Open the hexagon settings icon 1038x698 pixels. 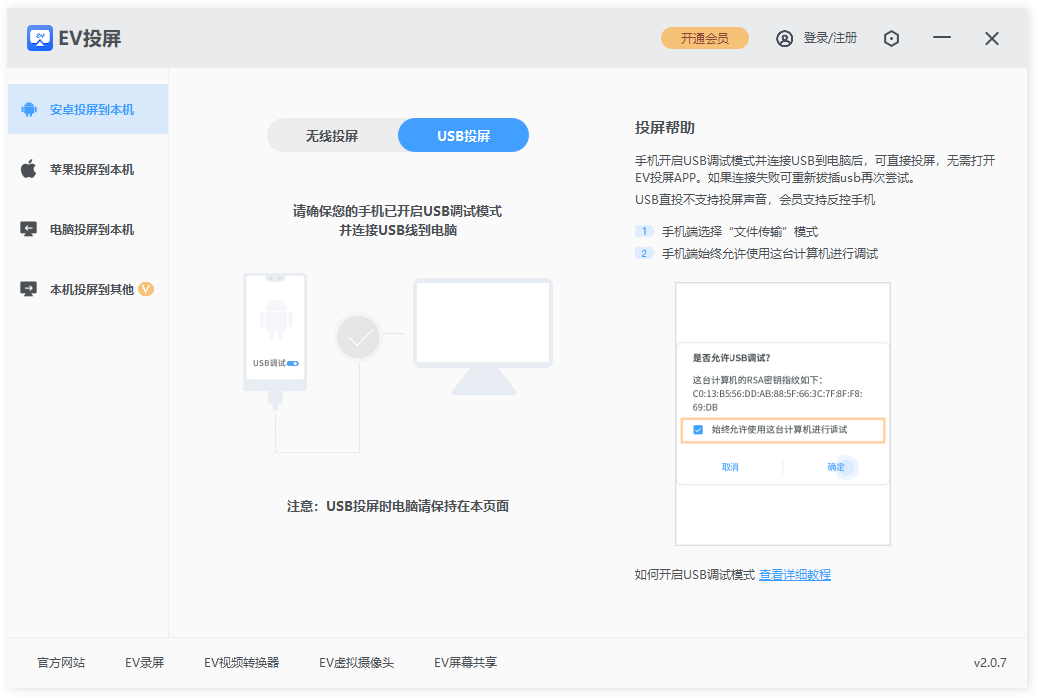coord(891,38)
